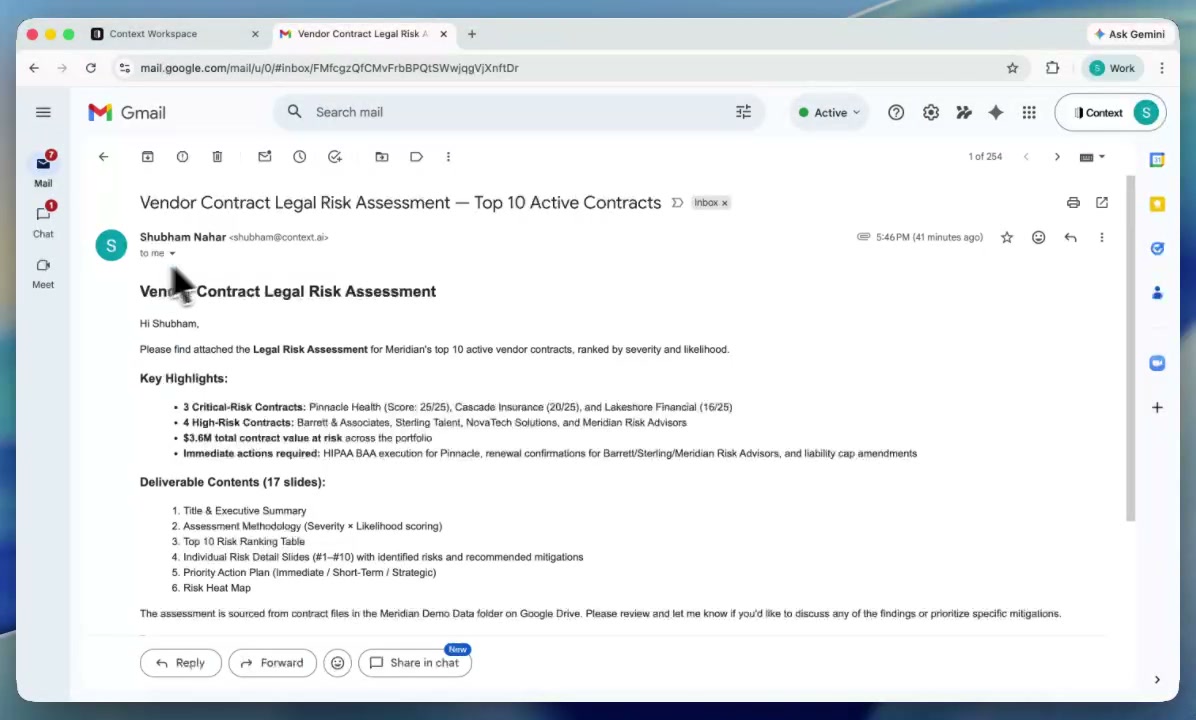
Task: Click browser back arrow
Action: point(34,69)
